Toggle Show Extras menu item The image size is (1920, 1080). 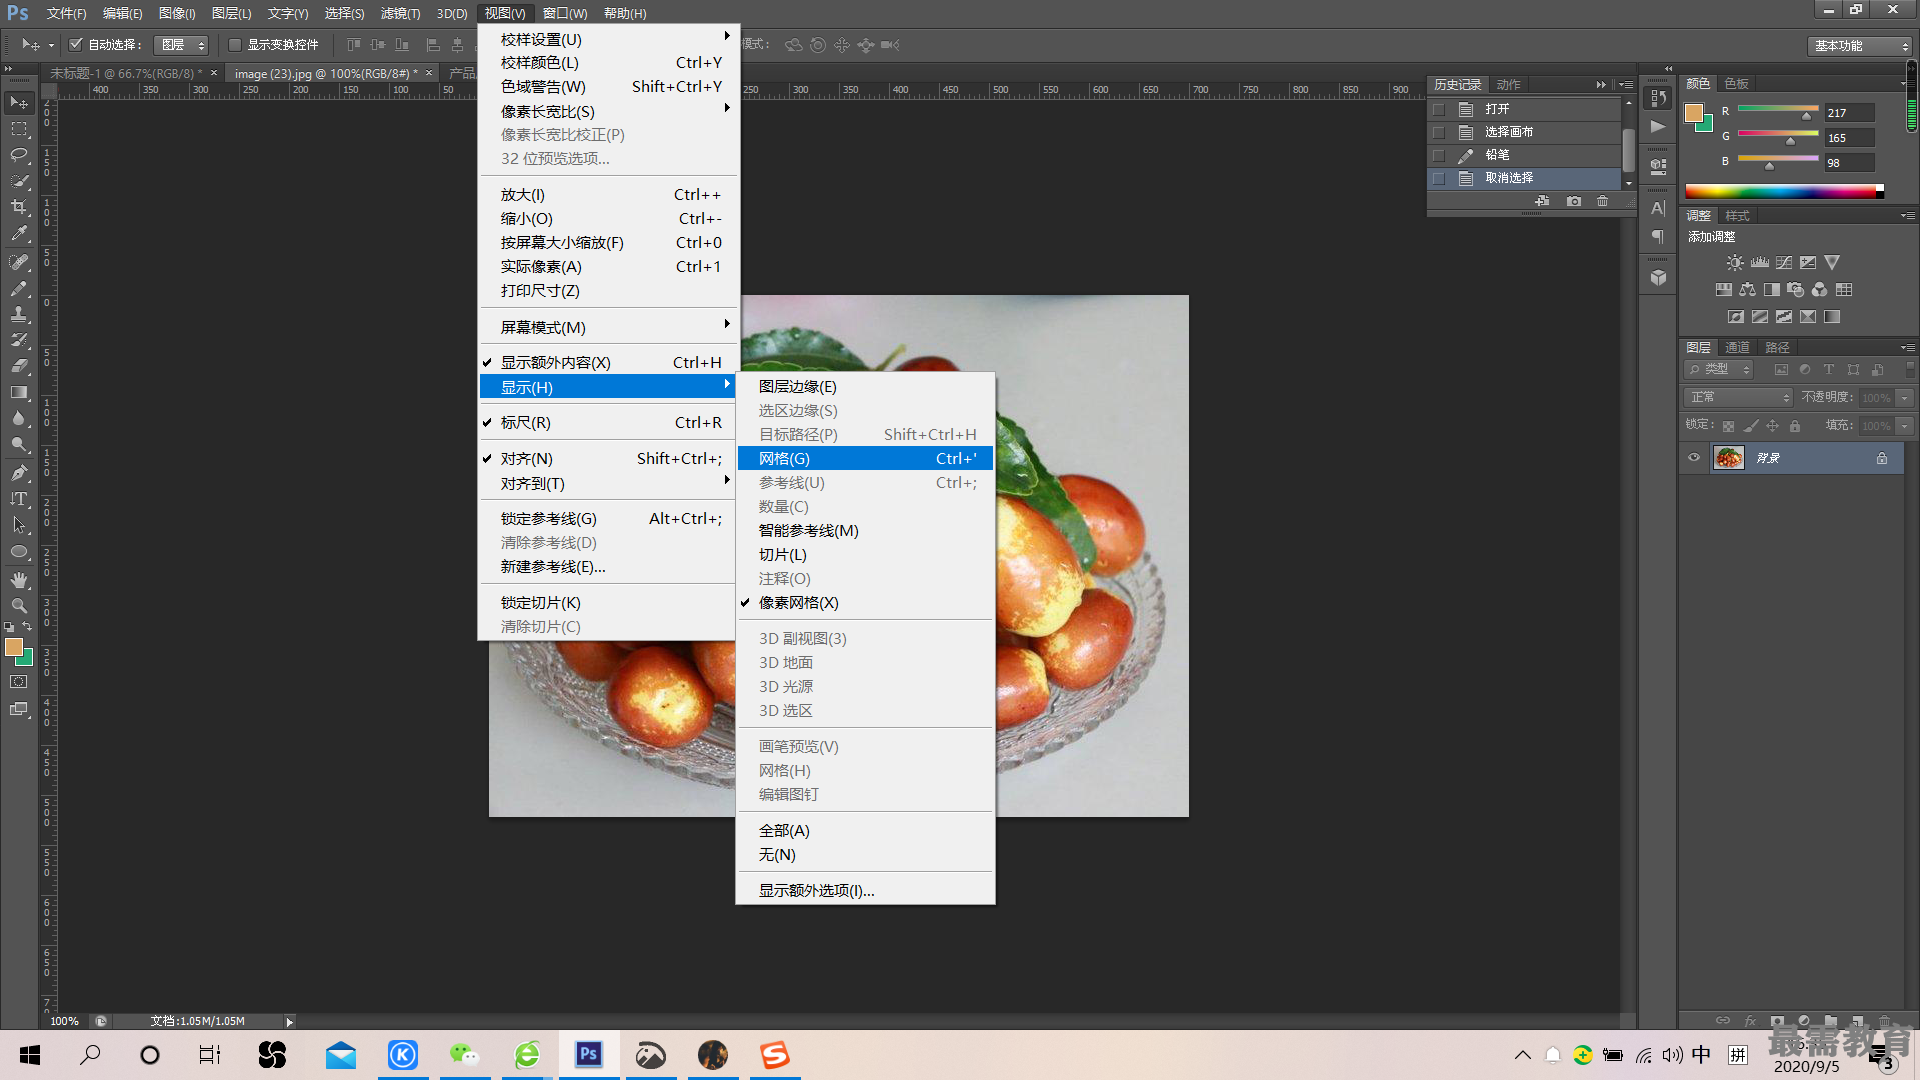[608, 363]
